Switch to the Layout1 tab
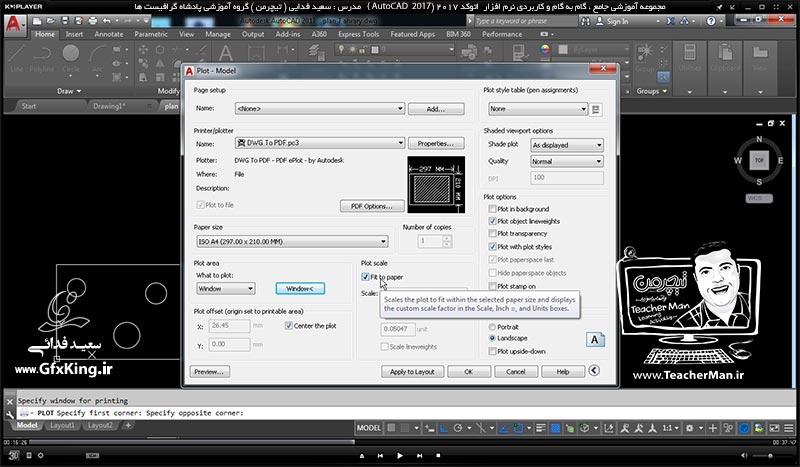This screenshot has height=467, width=800. pyautogui.click(x=62, y=425)
